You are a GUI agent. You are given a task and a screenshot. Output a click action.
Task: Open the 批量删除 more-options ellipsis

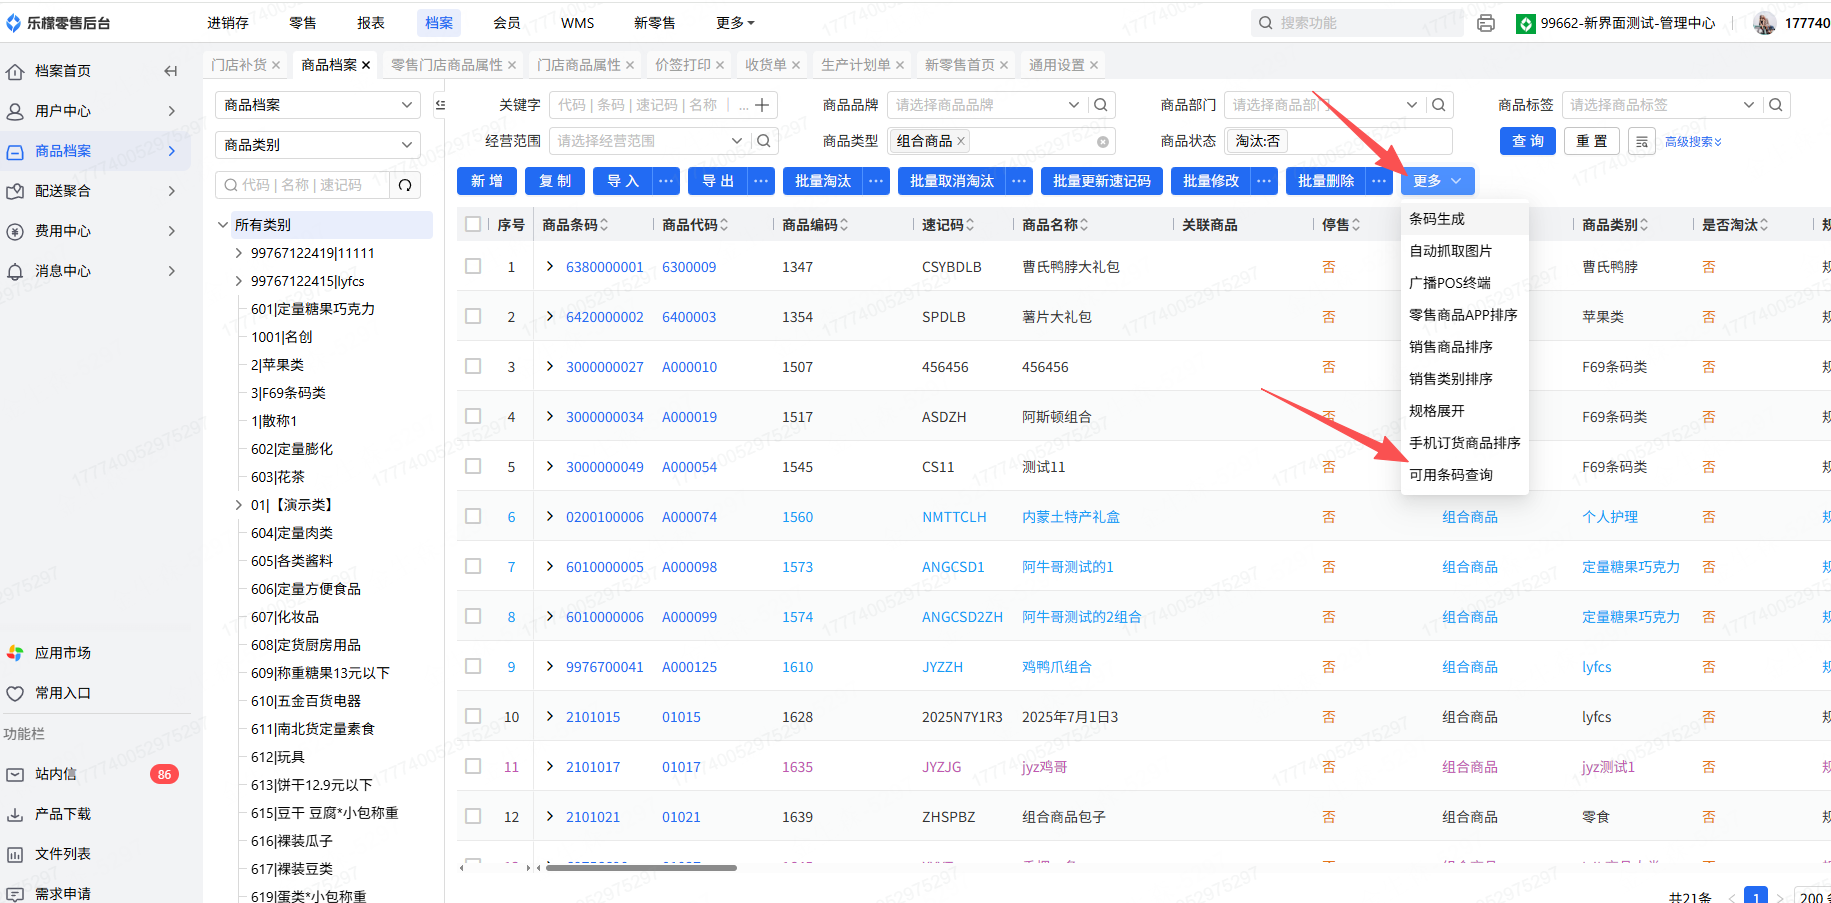[1379, 181]
